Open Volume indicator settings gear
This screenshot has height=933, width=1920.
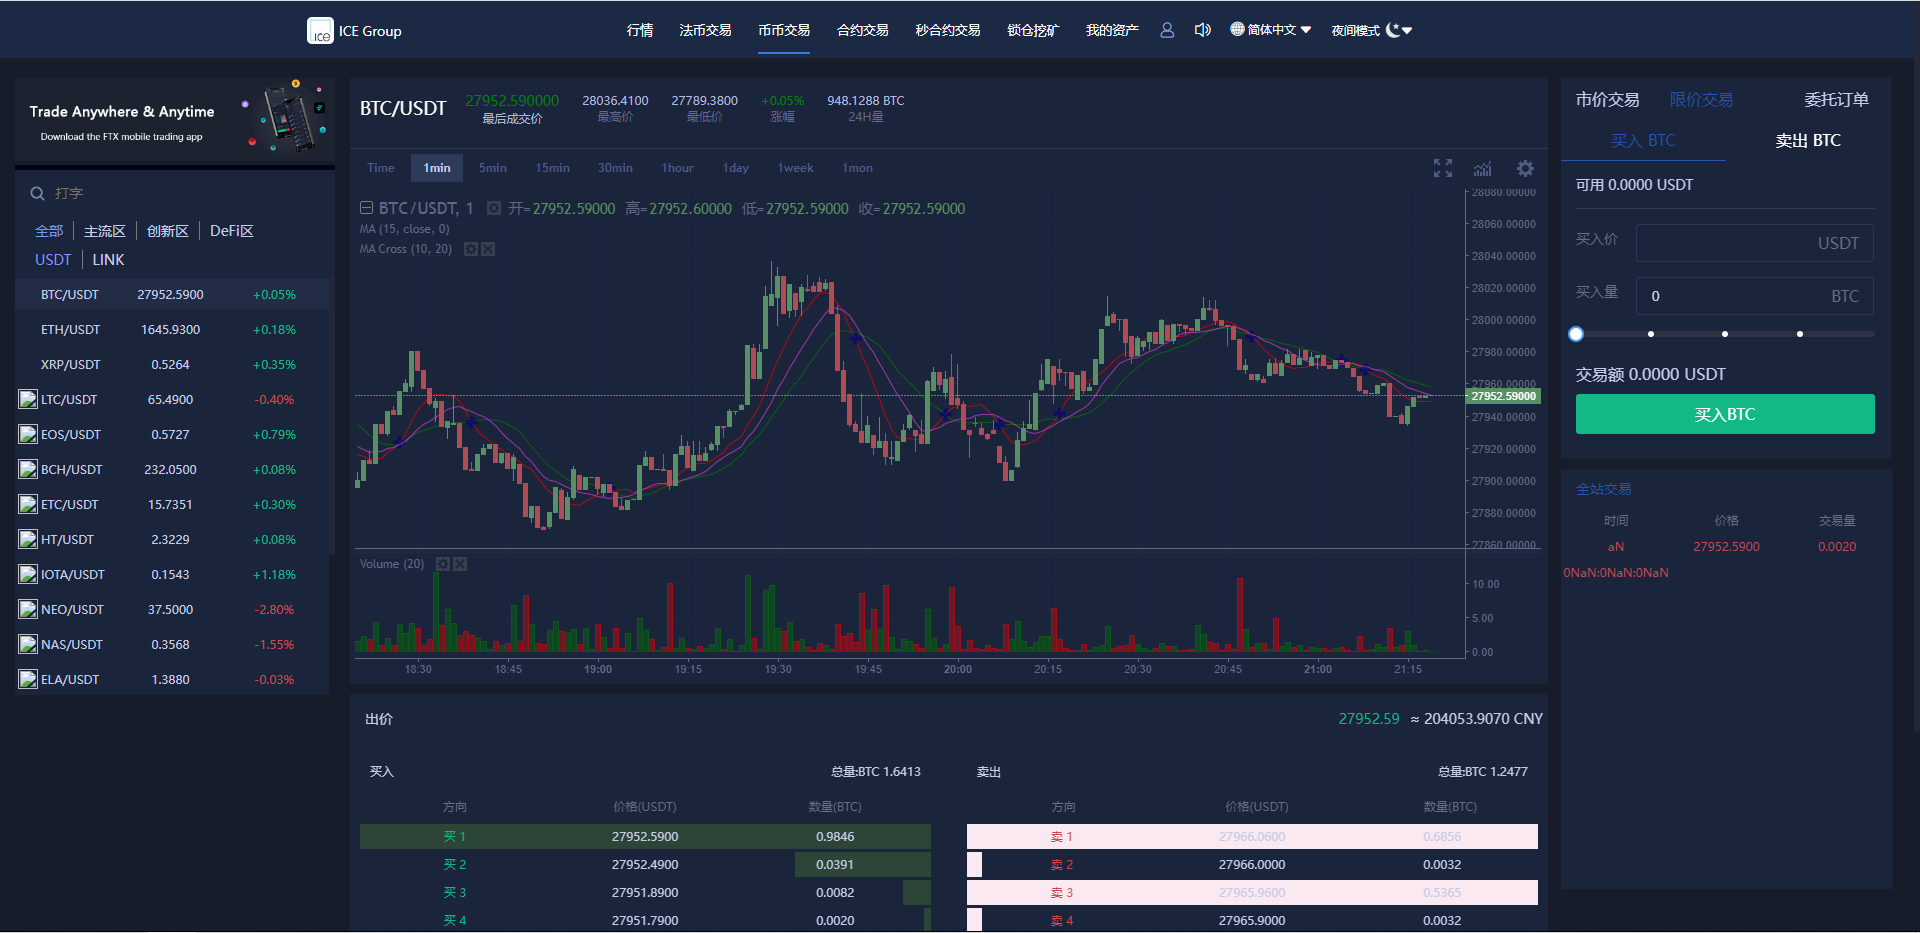tap(443, 564)
